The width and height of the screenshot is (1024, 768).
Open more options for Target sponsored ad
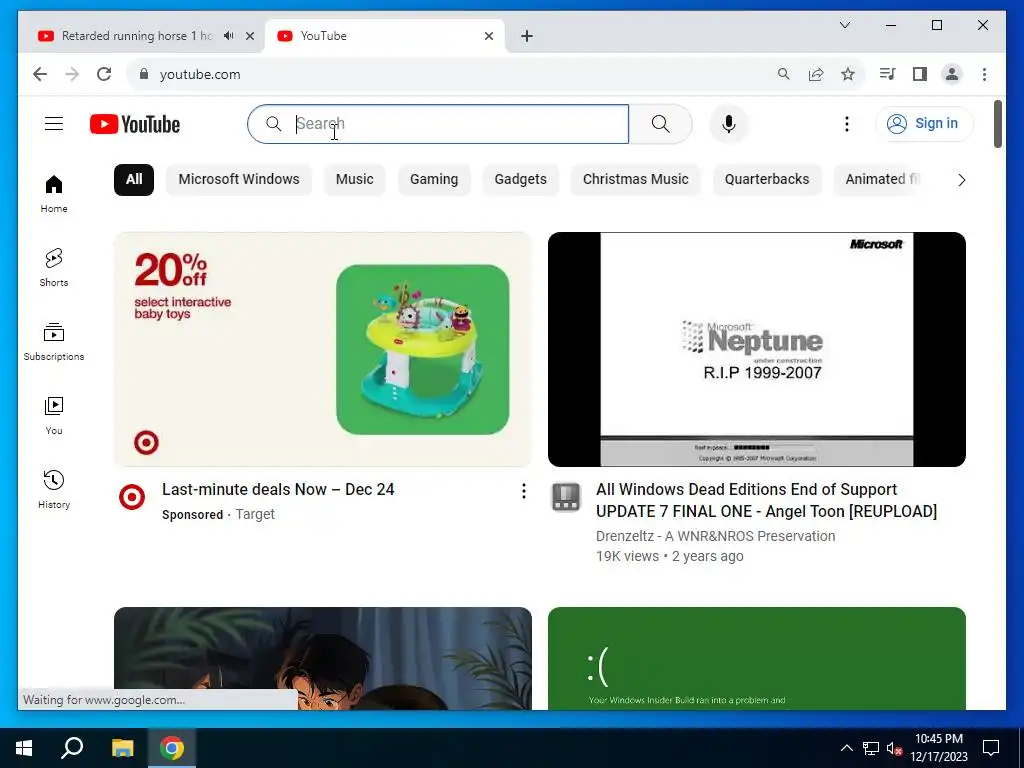[x=524, y=491]
